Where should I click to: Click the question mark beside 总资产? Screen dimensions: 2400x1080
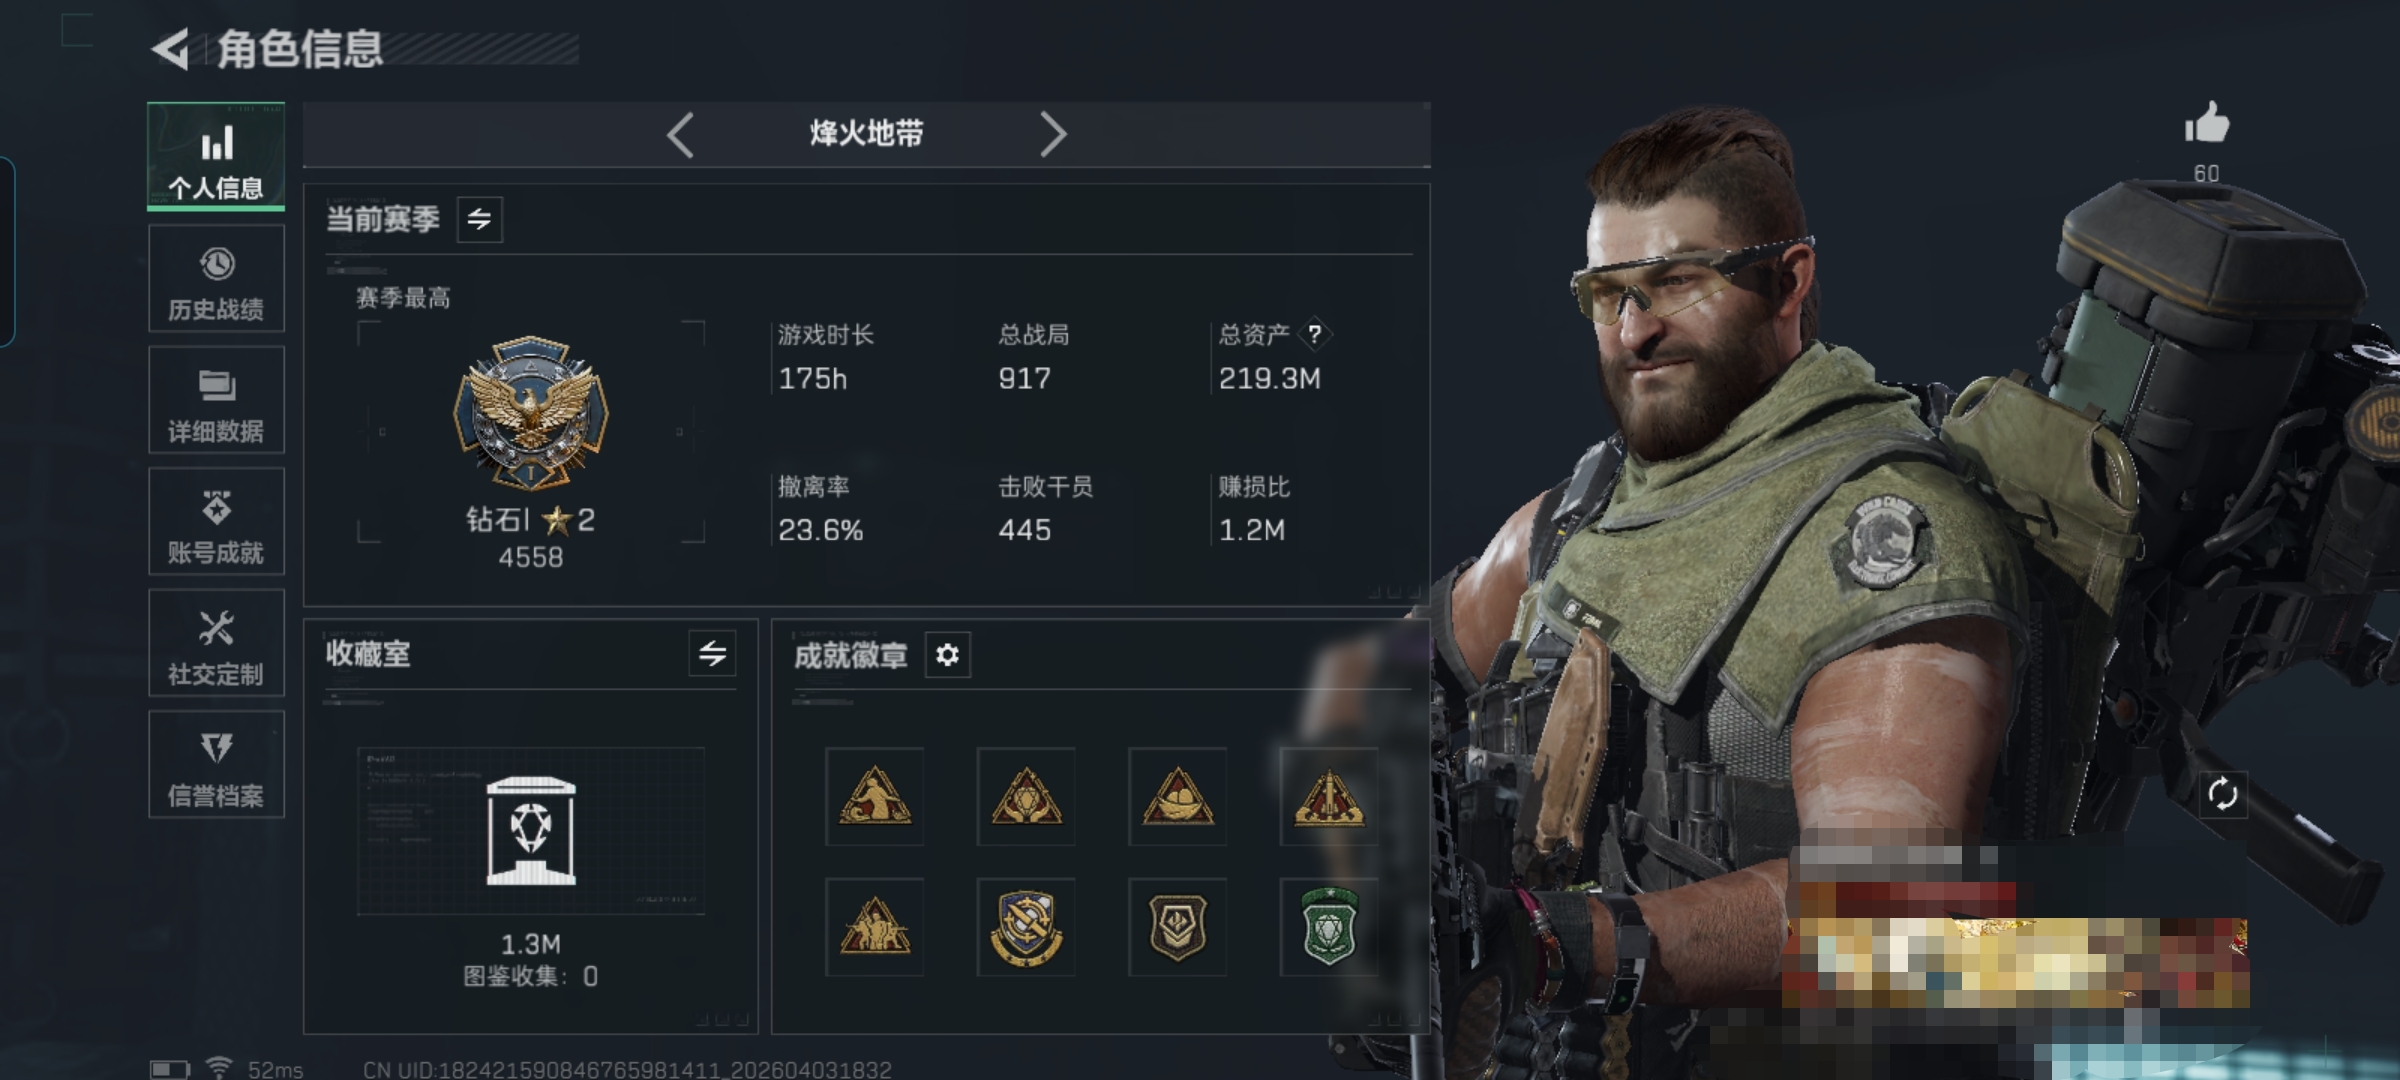click(x=1314, y=334)
